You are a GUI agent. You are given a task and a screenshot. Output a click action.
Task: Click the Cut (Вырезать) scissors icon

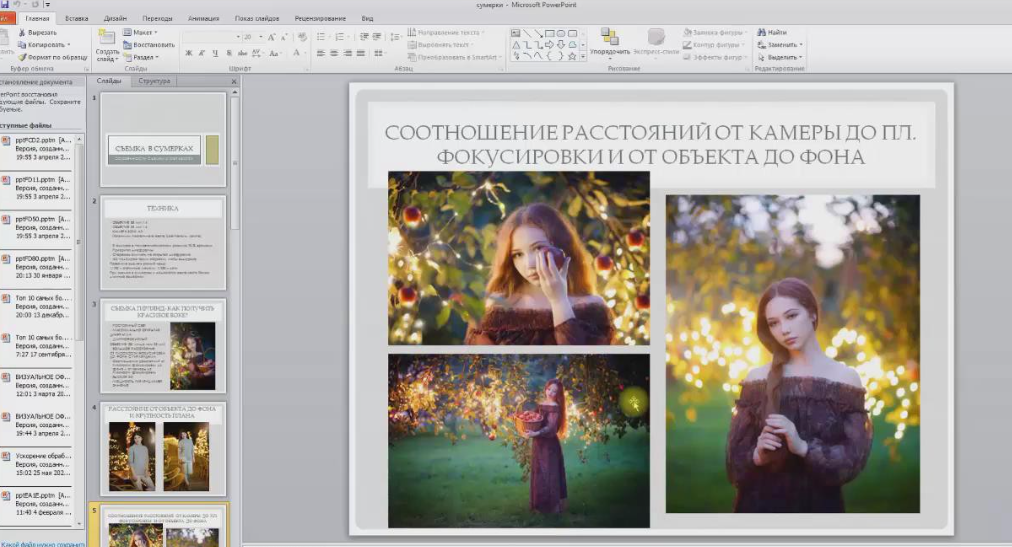click(x=21, y=32)
